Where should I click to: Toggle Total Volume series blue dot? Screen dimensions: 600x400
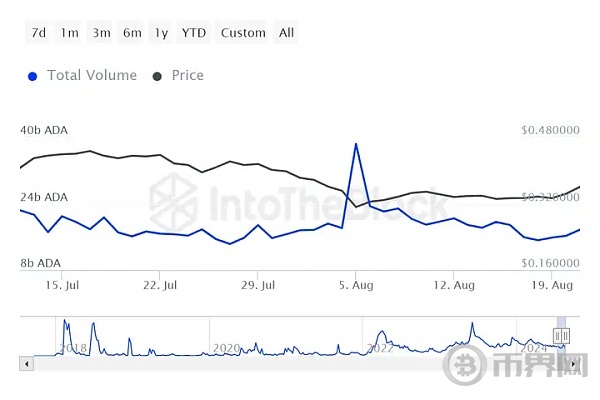pos(35,76)
